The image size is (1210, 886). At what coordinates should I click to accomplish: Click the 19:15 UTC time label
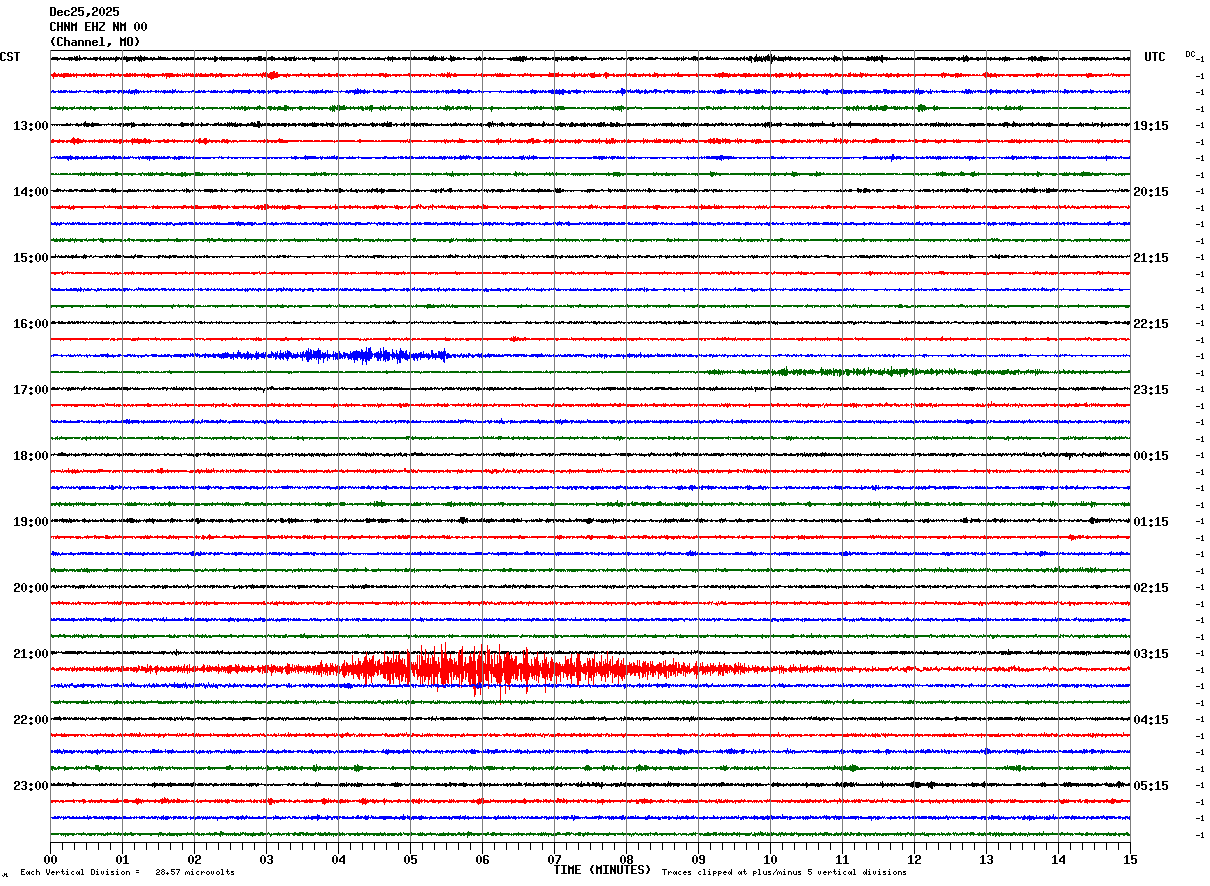pos(1150,126)
